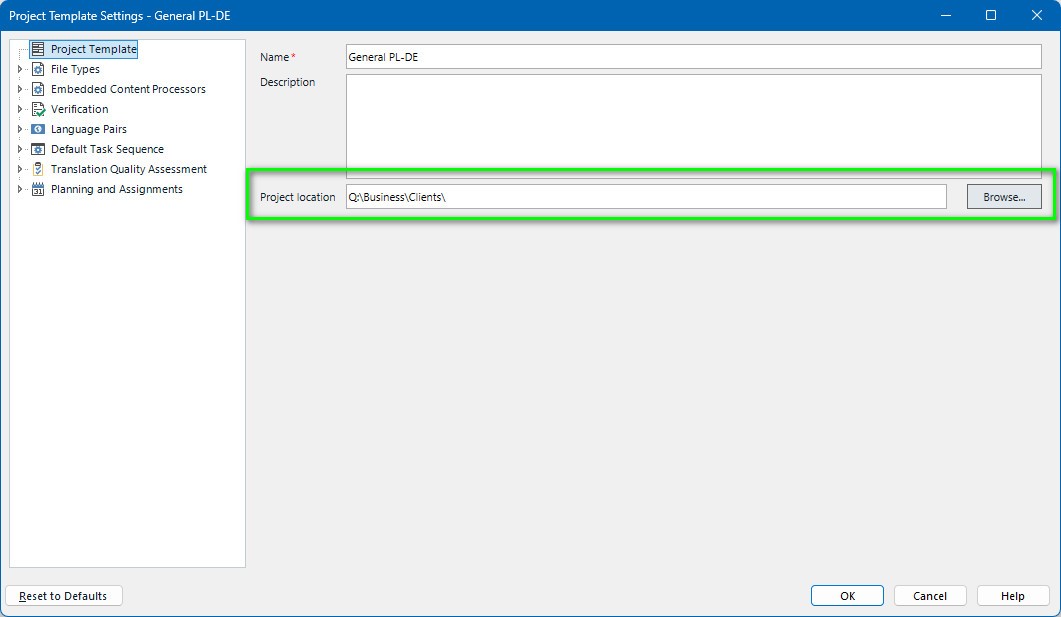This screenshot has height=617, width=1061.
Task: Click the Language Pairs icon
Action: coord(38,129)
